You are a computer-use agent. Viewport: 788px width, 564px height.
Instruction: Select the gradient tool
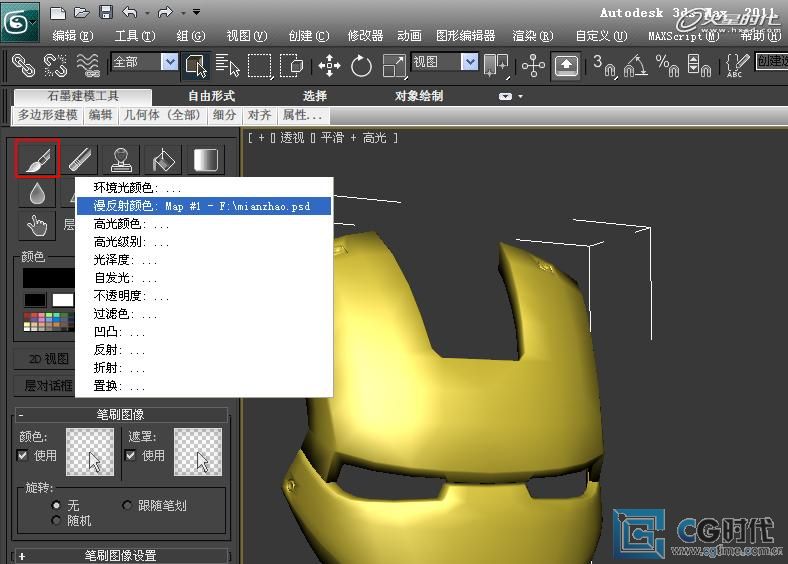206,159
